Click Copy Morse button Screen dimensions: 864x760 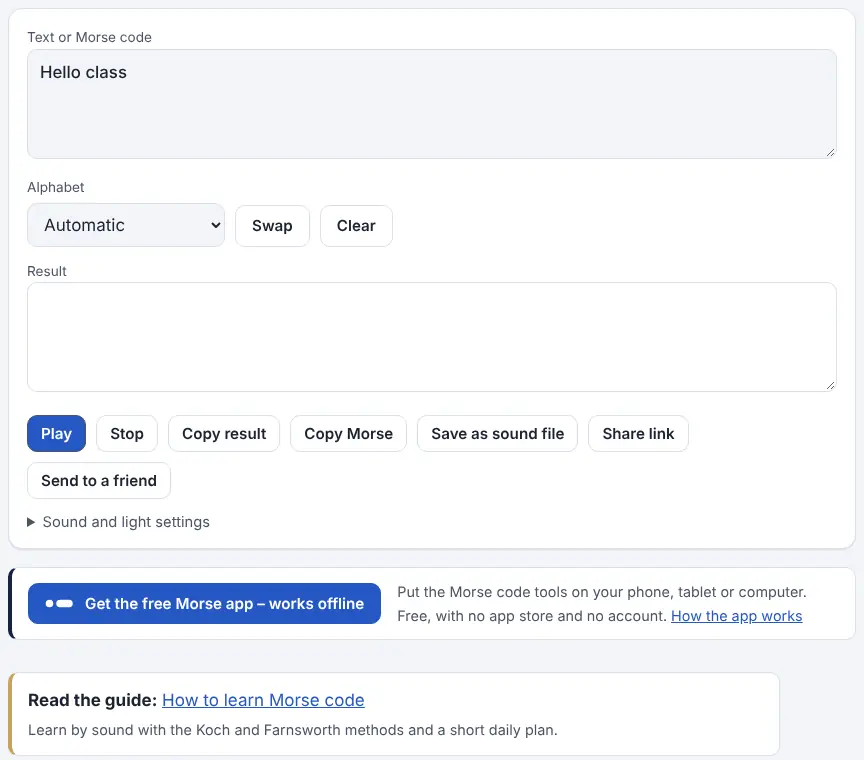click(x=348, y=434)
